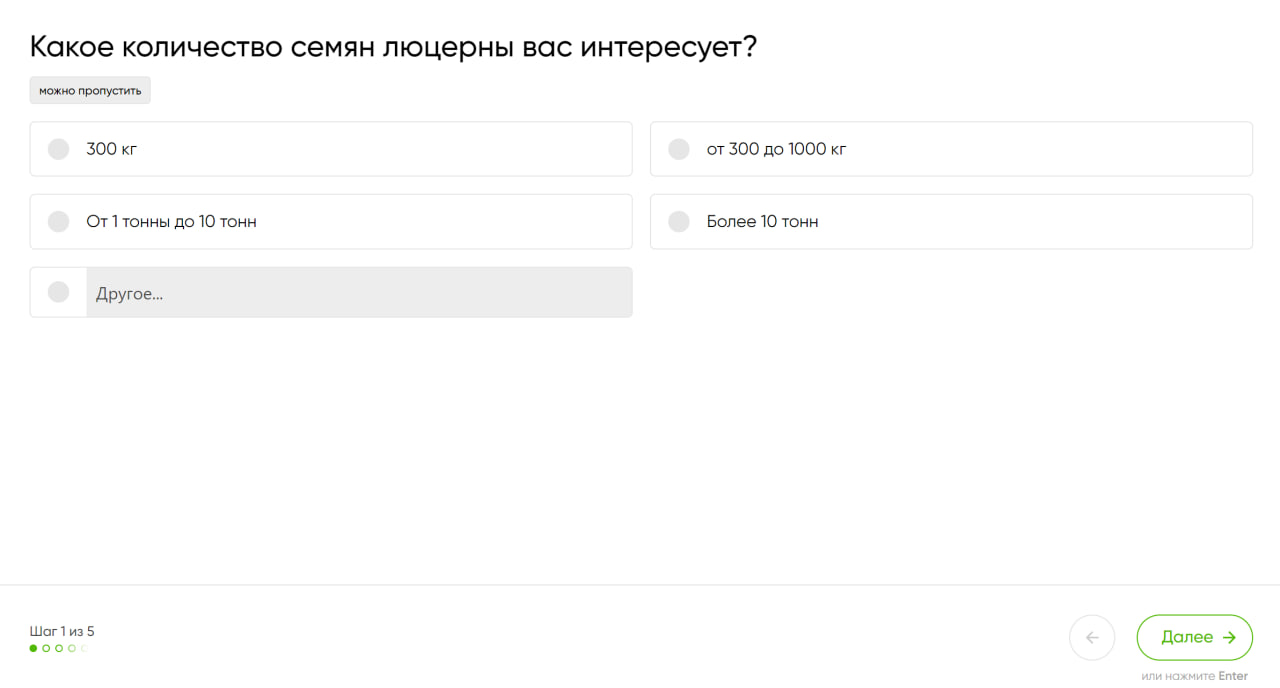Click the "Более 10 тонн" option label text

click(762, 221)
